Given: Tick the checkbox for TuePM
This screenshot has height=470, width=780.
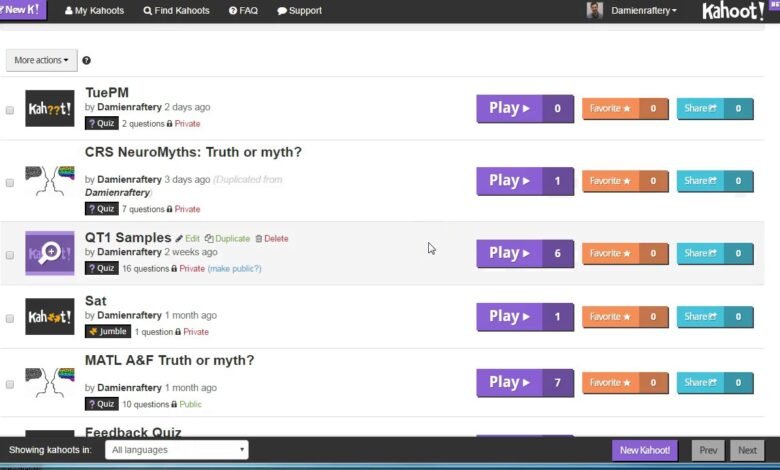Looking at the screenshot, I should tap(10, 110).
